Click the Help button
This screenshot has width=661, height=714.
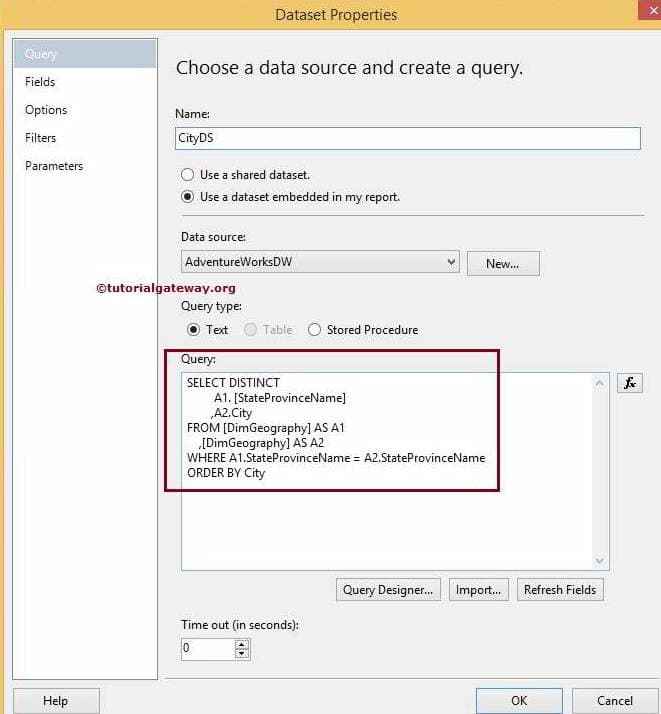[56, 701]
